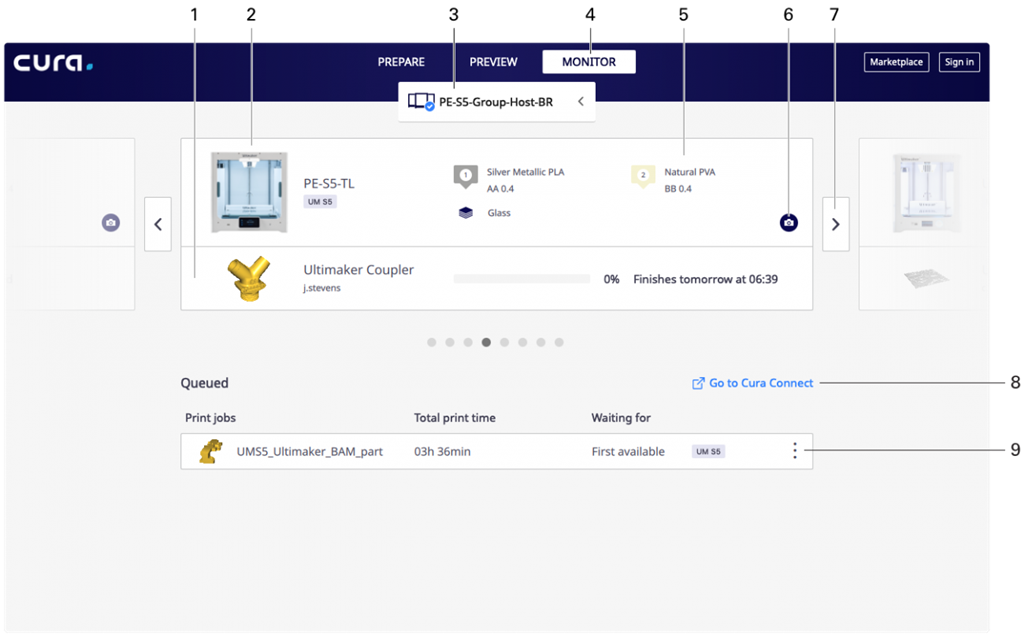The image size is (1024, 636).
Task: Collapse the PE-S5-Group-Host-BR printer selector
Action: [x=580, y=102]
